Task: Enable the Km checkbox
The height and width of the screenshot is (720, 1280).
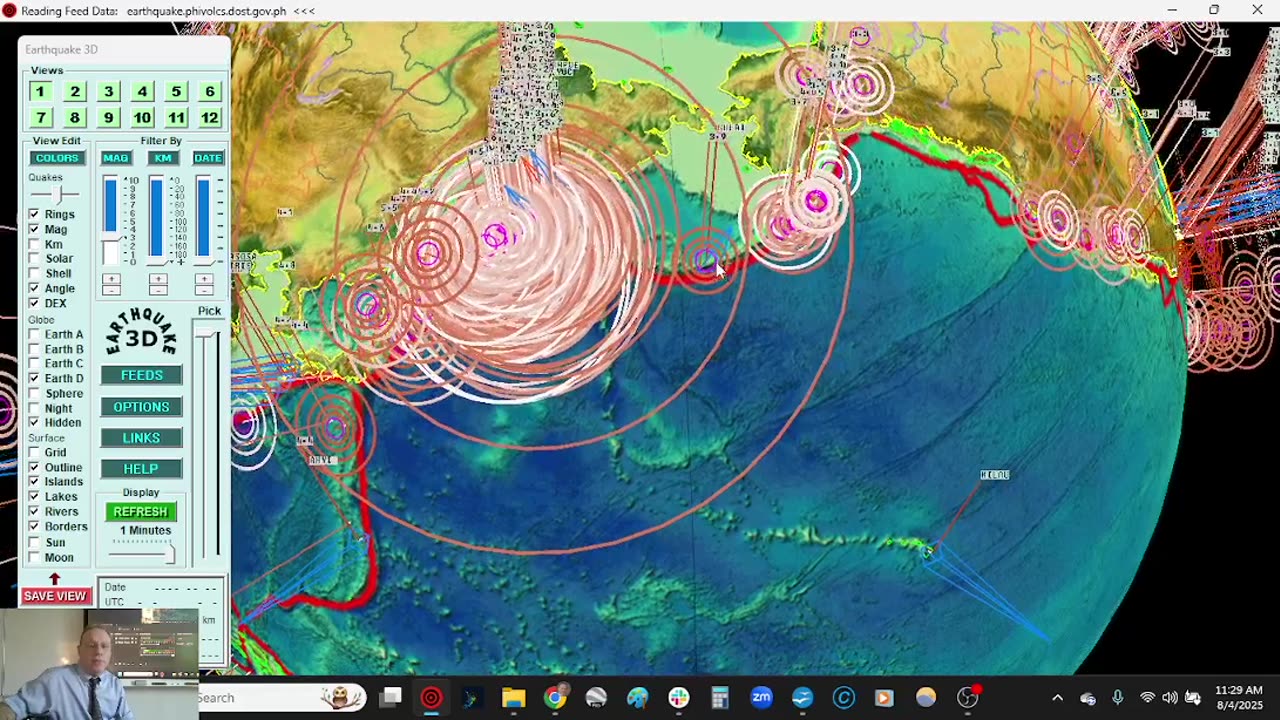Action: pos(35,244)
